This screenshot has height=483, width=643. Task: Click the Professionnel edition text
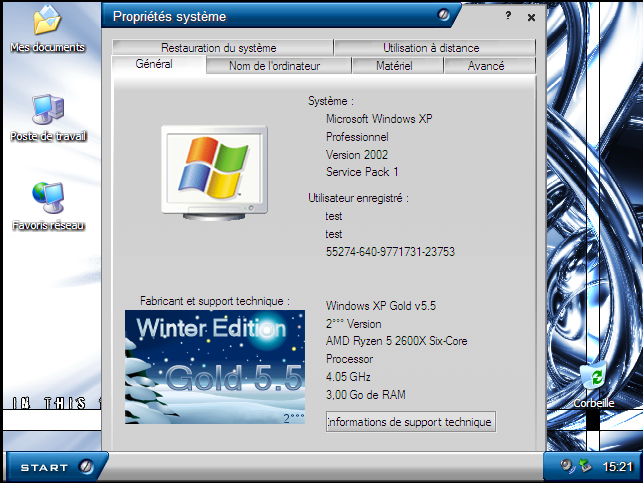(x=357, y=137)
